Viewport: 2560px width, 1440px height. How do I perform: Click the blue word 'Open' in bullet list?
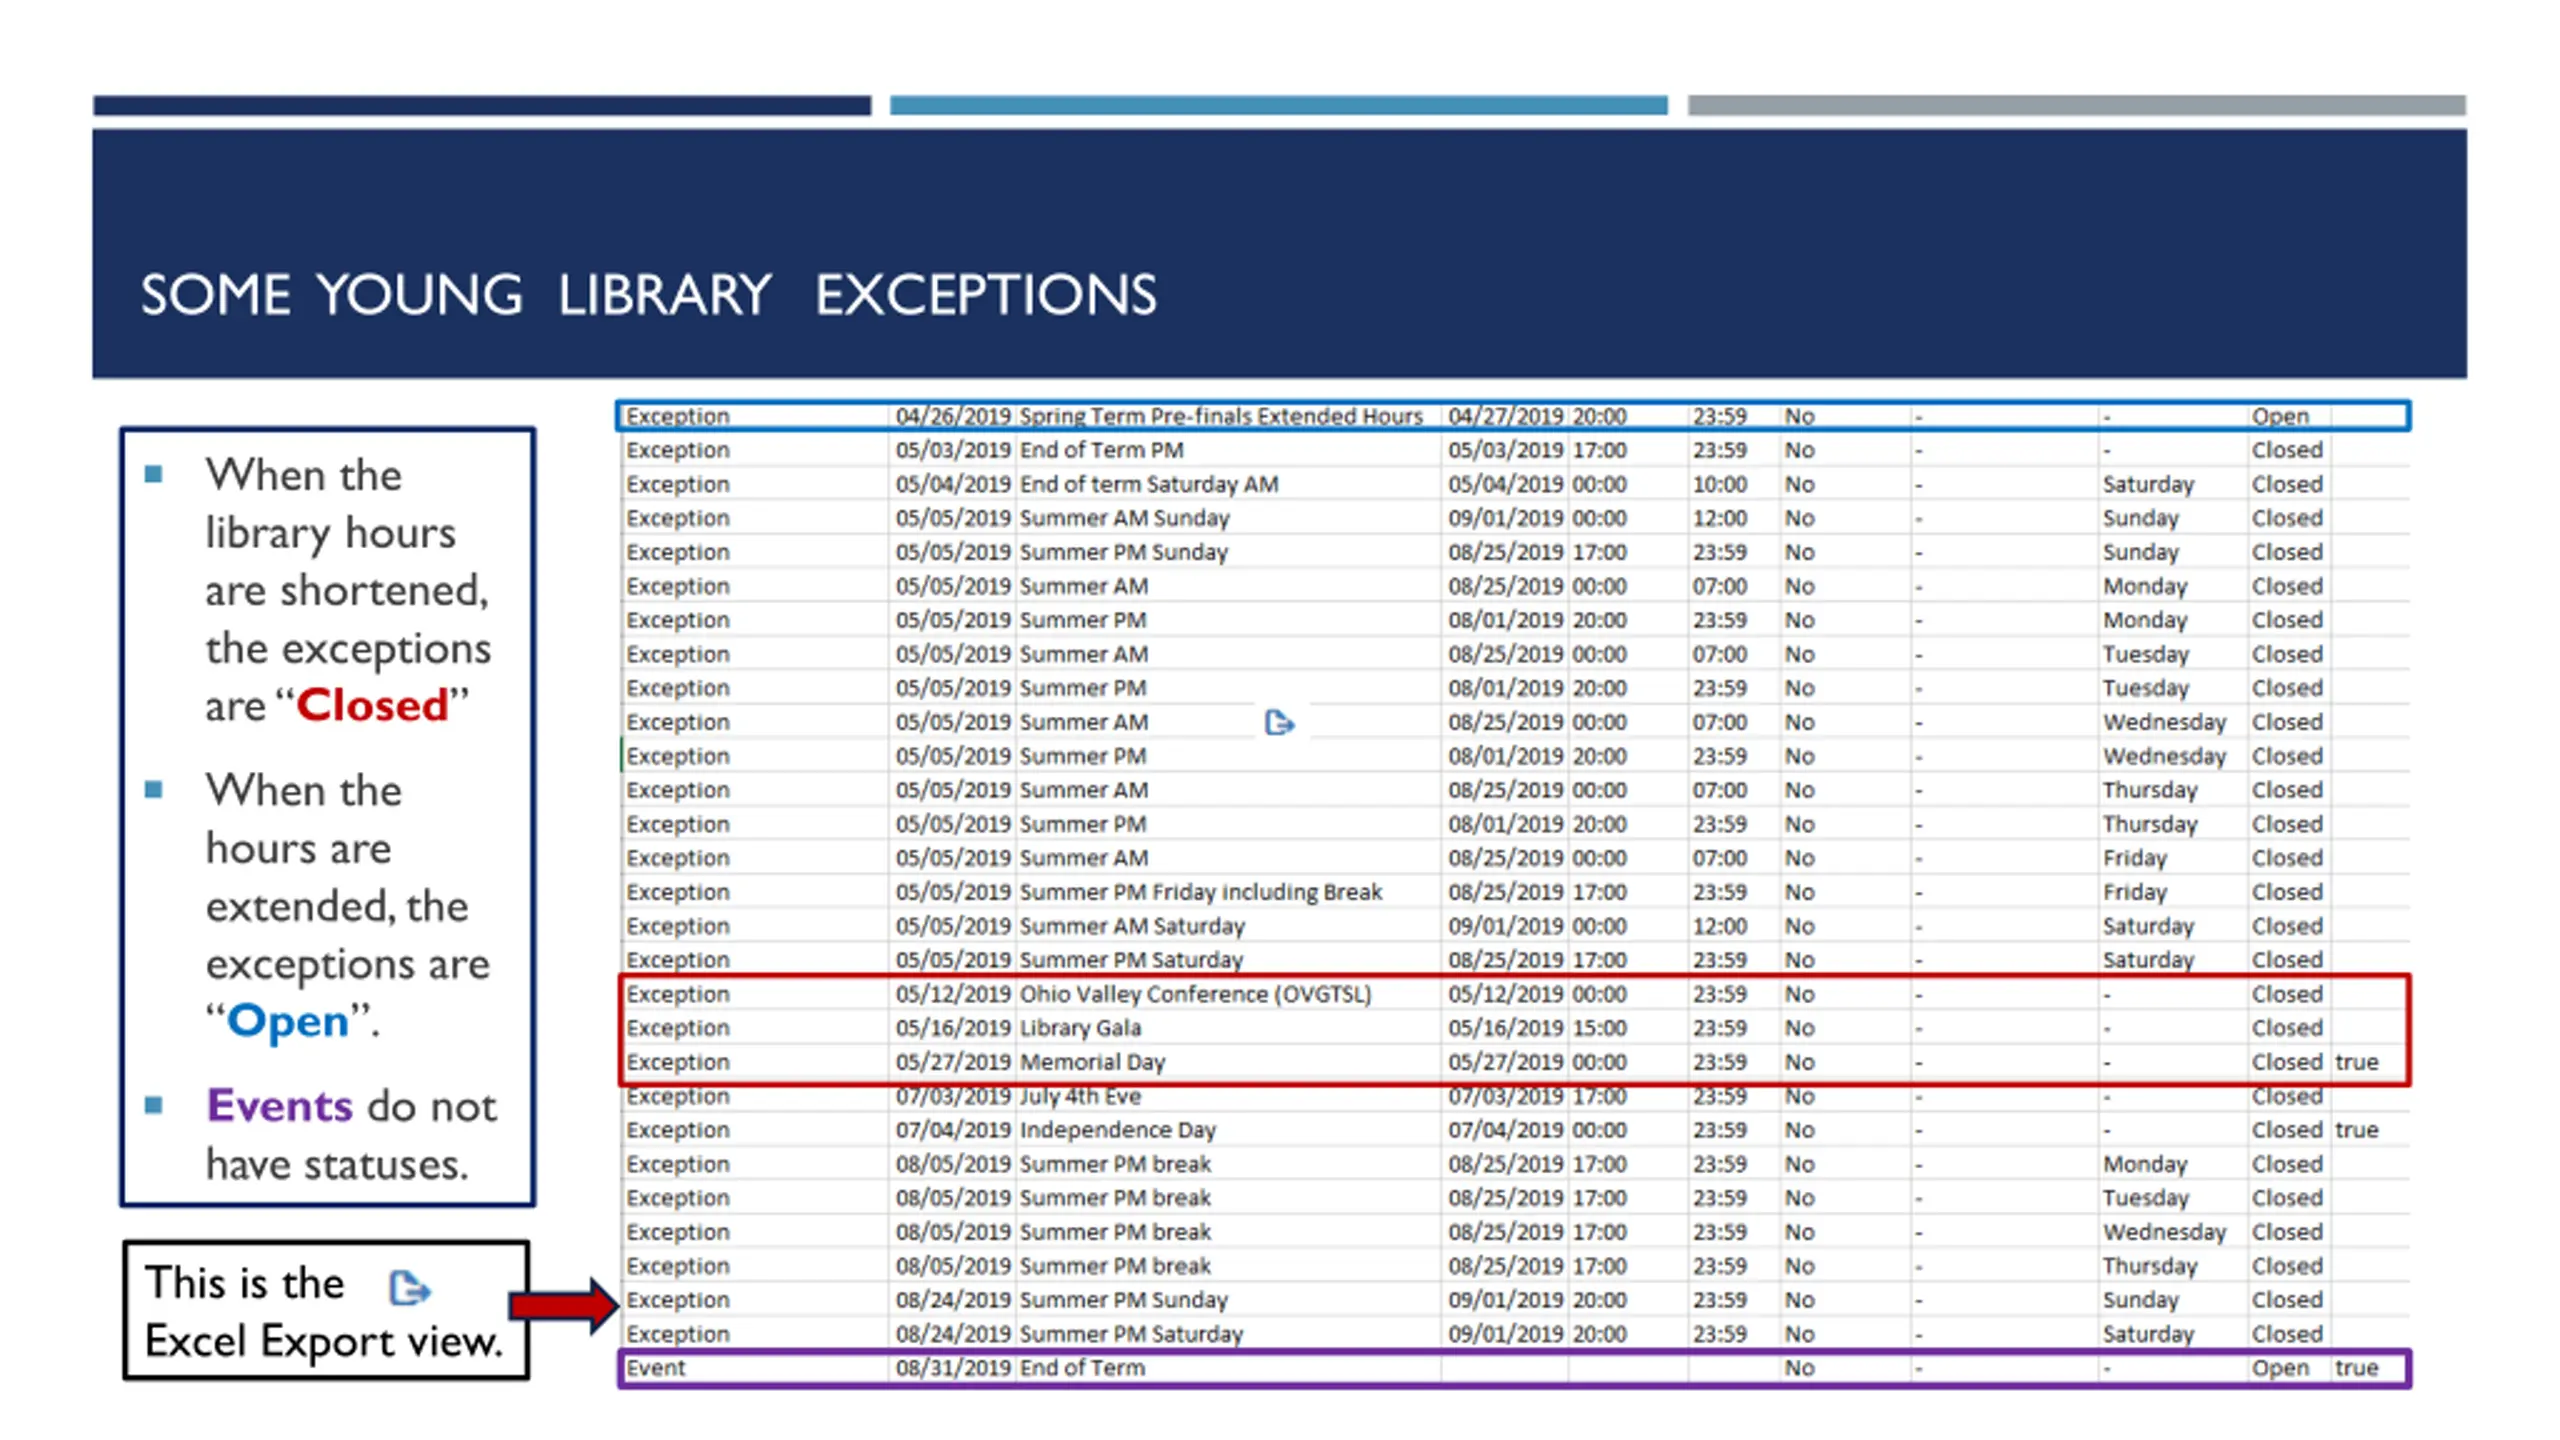tap(287, 1021)
